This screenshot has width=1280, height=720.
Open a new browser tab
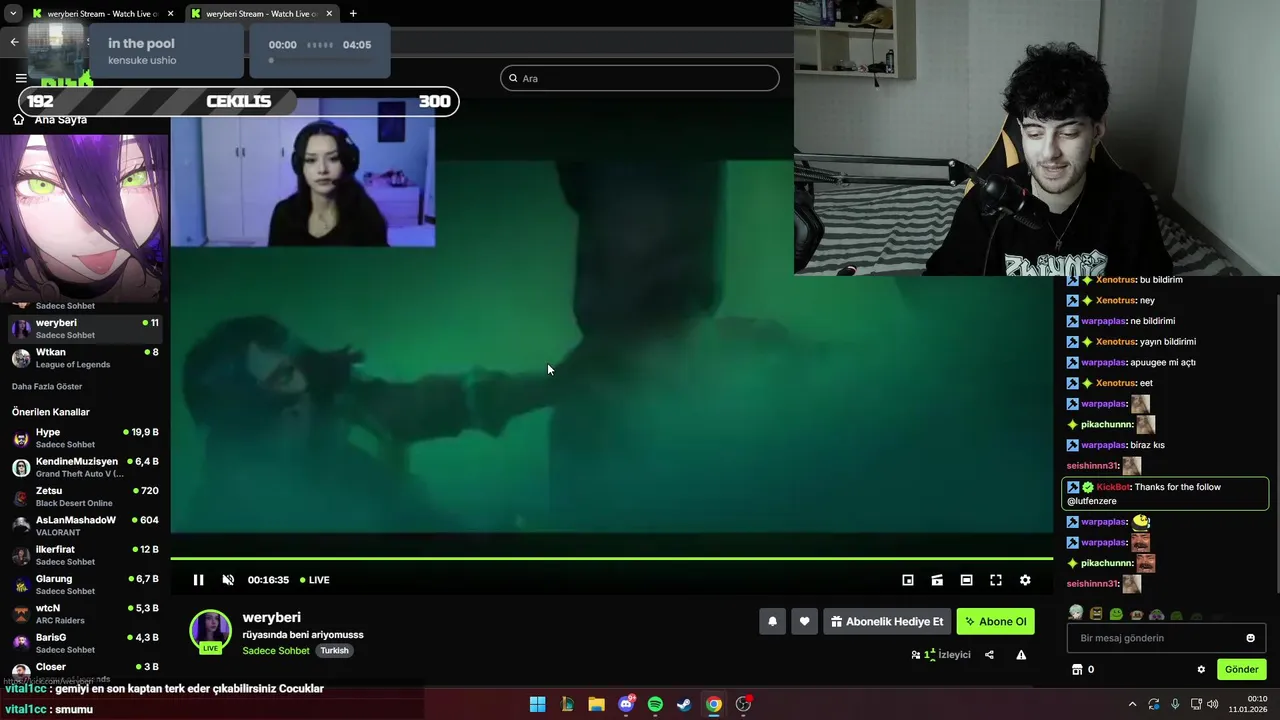click(353, 13)
